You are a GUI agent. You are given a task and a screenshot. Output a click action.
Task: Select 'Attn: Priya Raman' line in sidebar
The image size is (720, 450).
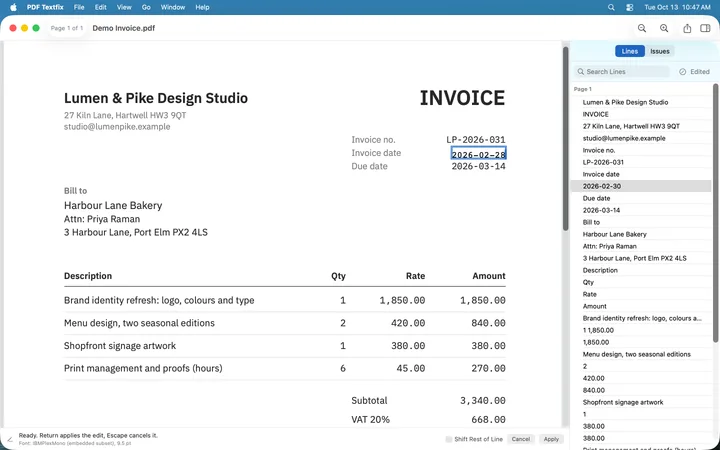click(x=641, y=246)
